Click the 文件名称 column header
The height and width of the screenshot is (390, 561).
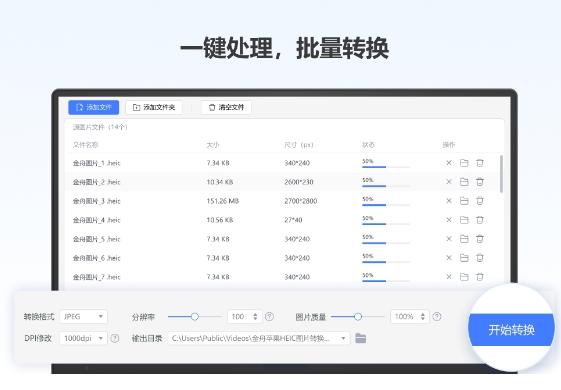[x=86, y=145]
